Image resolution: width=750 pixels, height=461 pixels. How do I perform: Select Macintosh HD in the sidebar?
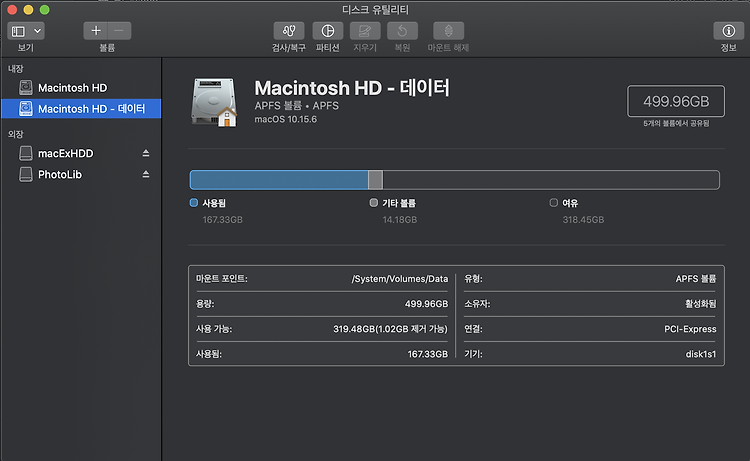click(81, 88)
